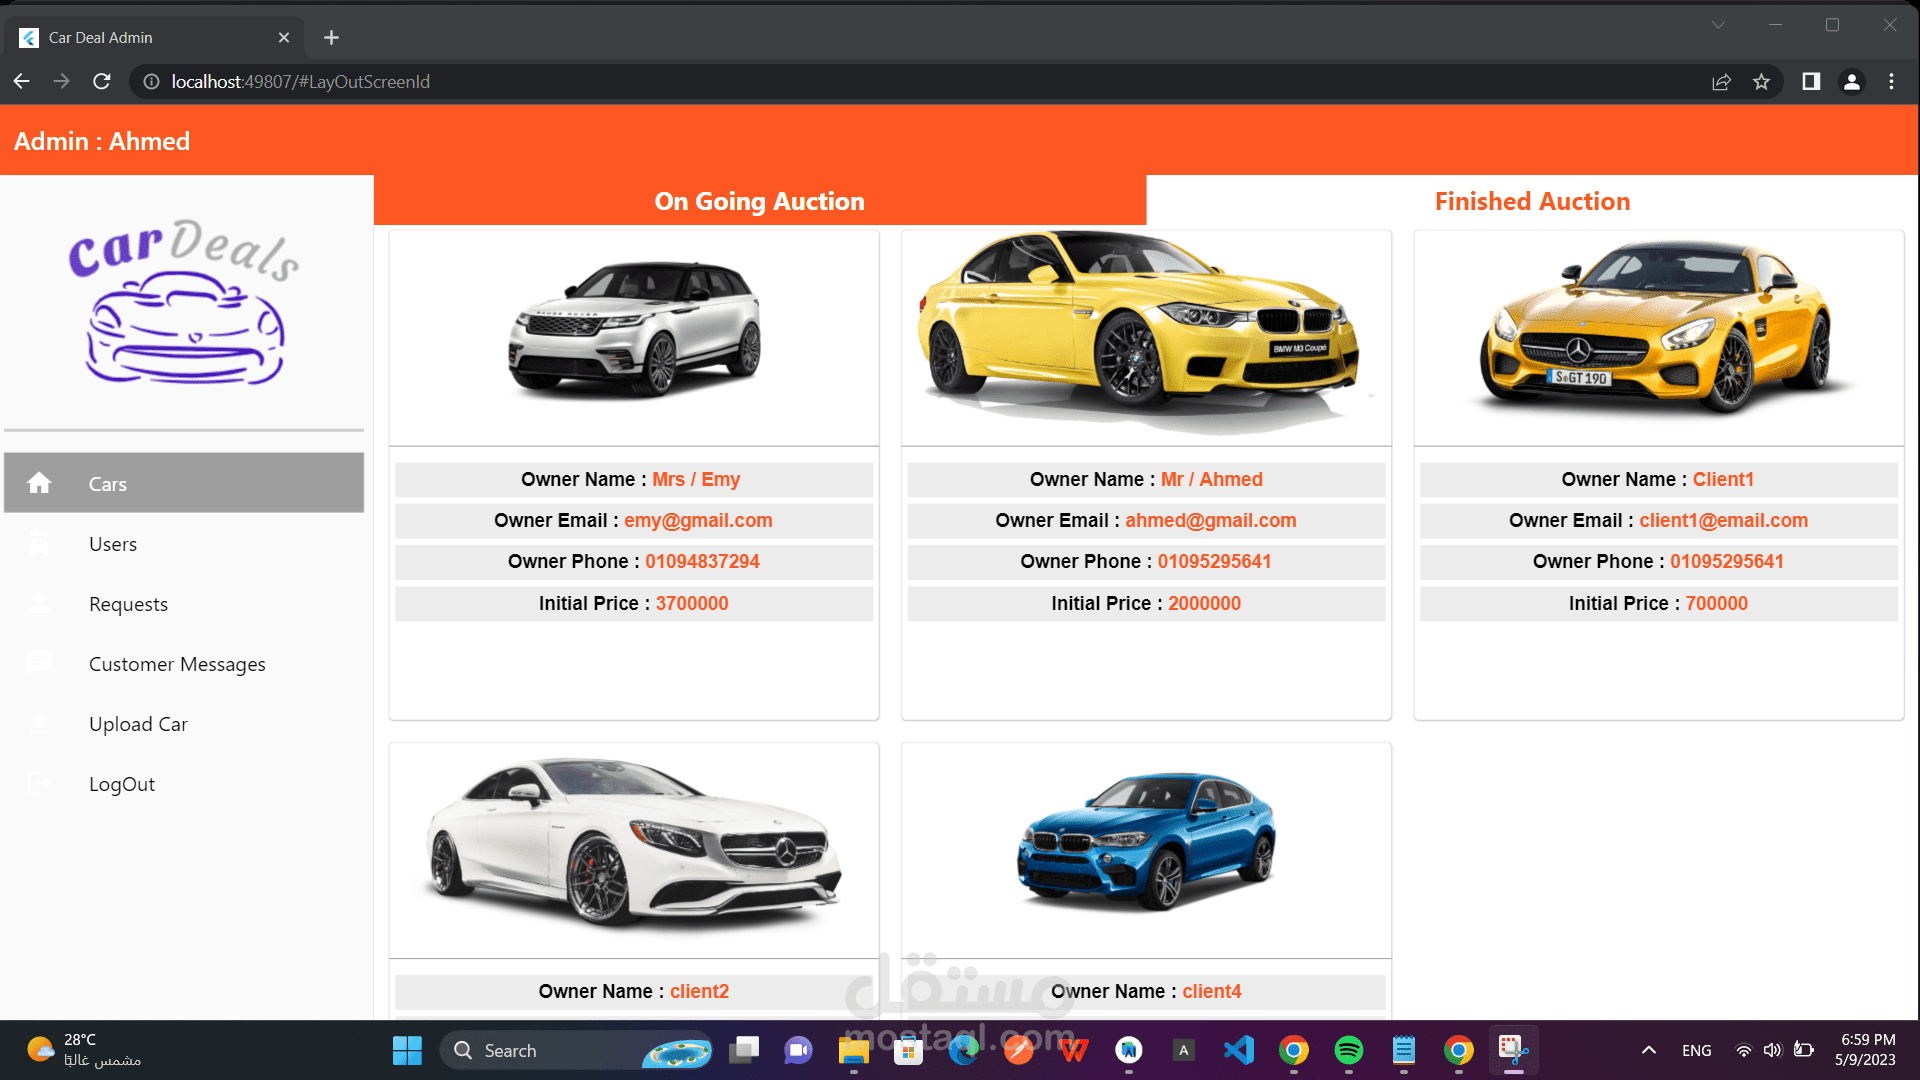Screen dimensions: 1920x1080
Task: Click the share page icon
Action: click(1721, 81)
